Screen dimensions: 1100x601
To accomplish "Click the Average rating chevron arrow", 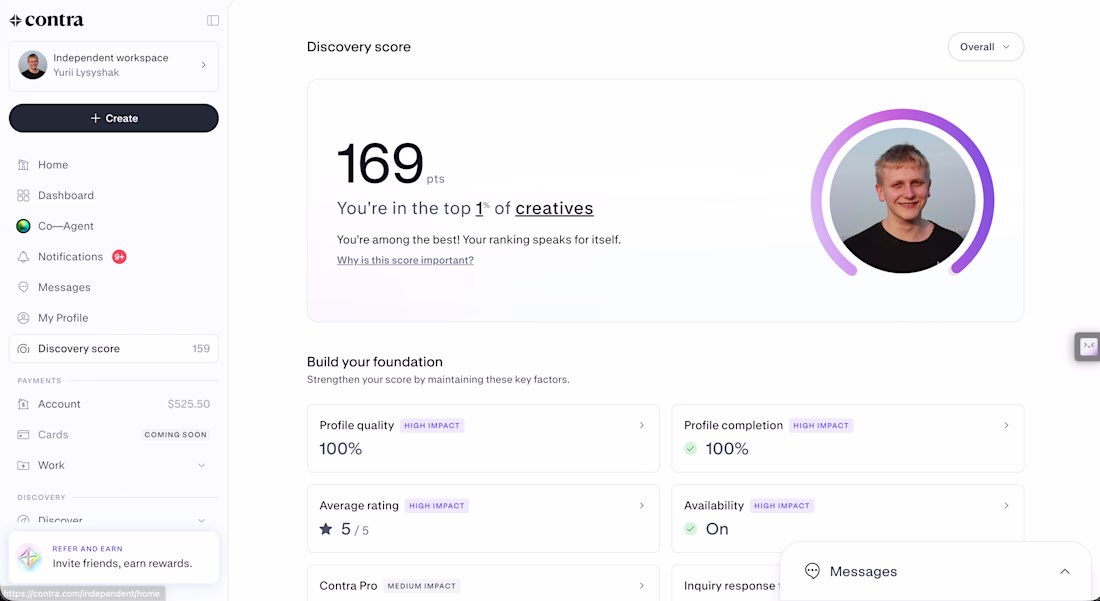I will 641,505.
